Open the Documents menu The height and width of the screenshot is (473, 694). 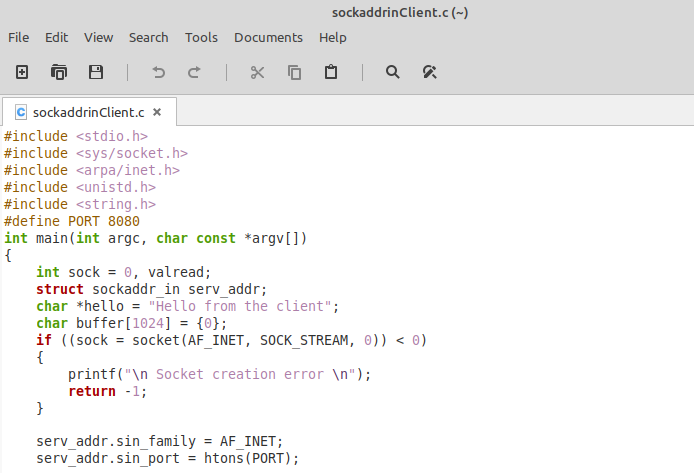click(x=268, y=37)
